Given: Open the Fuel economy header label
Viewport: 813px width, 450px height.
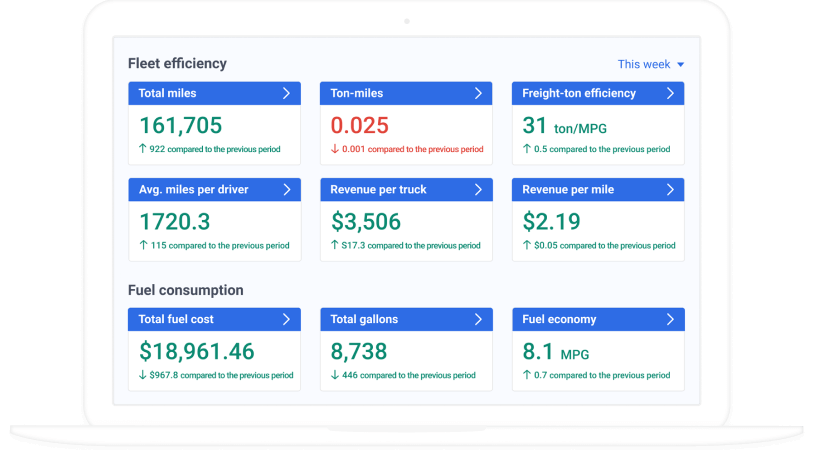Looking at the screenshot, I should 559,319.
